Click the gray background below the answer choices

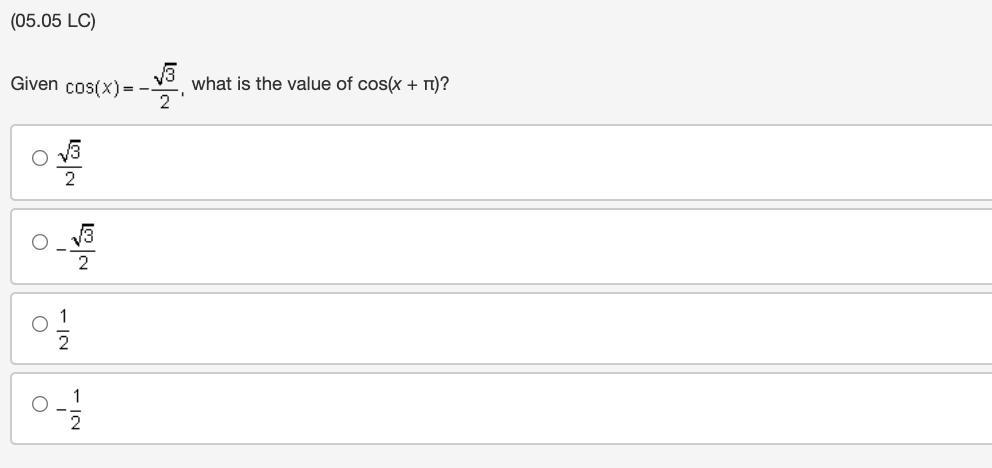(x=500, y=456)
